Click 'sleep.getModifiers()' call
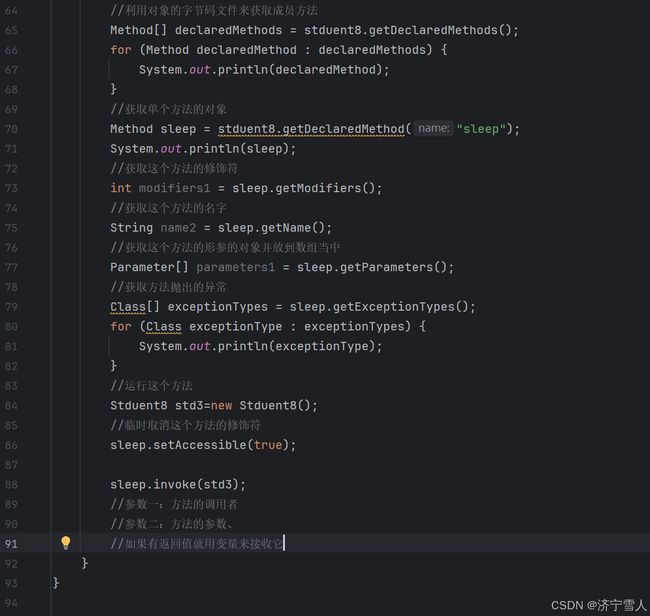Screen dimensions: 650x616 coord(306,188)
